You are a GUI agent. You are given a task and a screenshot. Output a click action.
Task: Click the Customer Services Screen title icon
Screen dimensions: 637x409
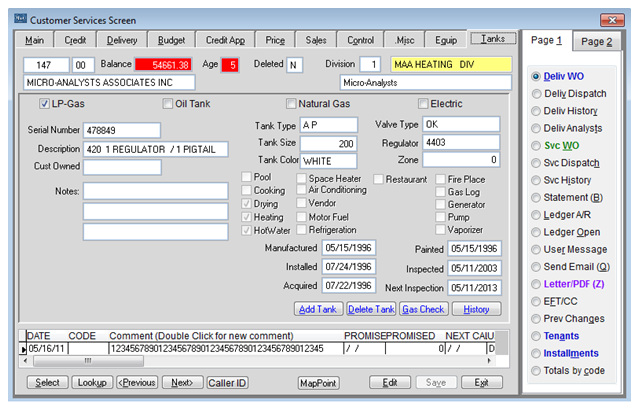[x=20, y=19]
